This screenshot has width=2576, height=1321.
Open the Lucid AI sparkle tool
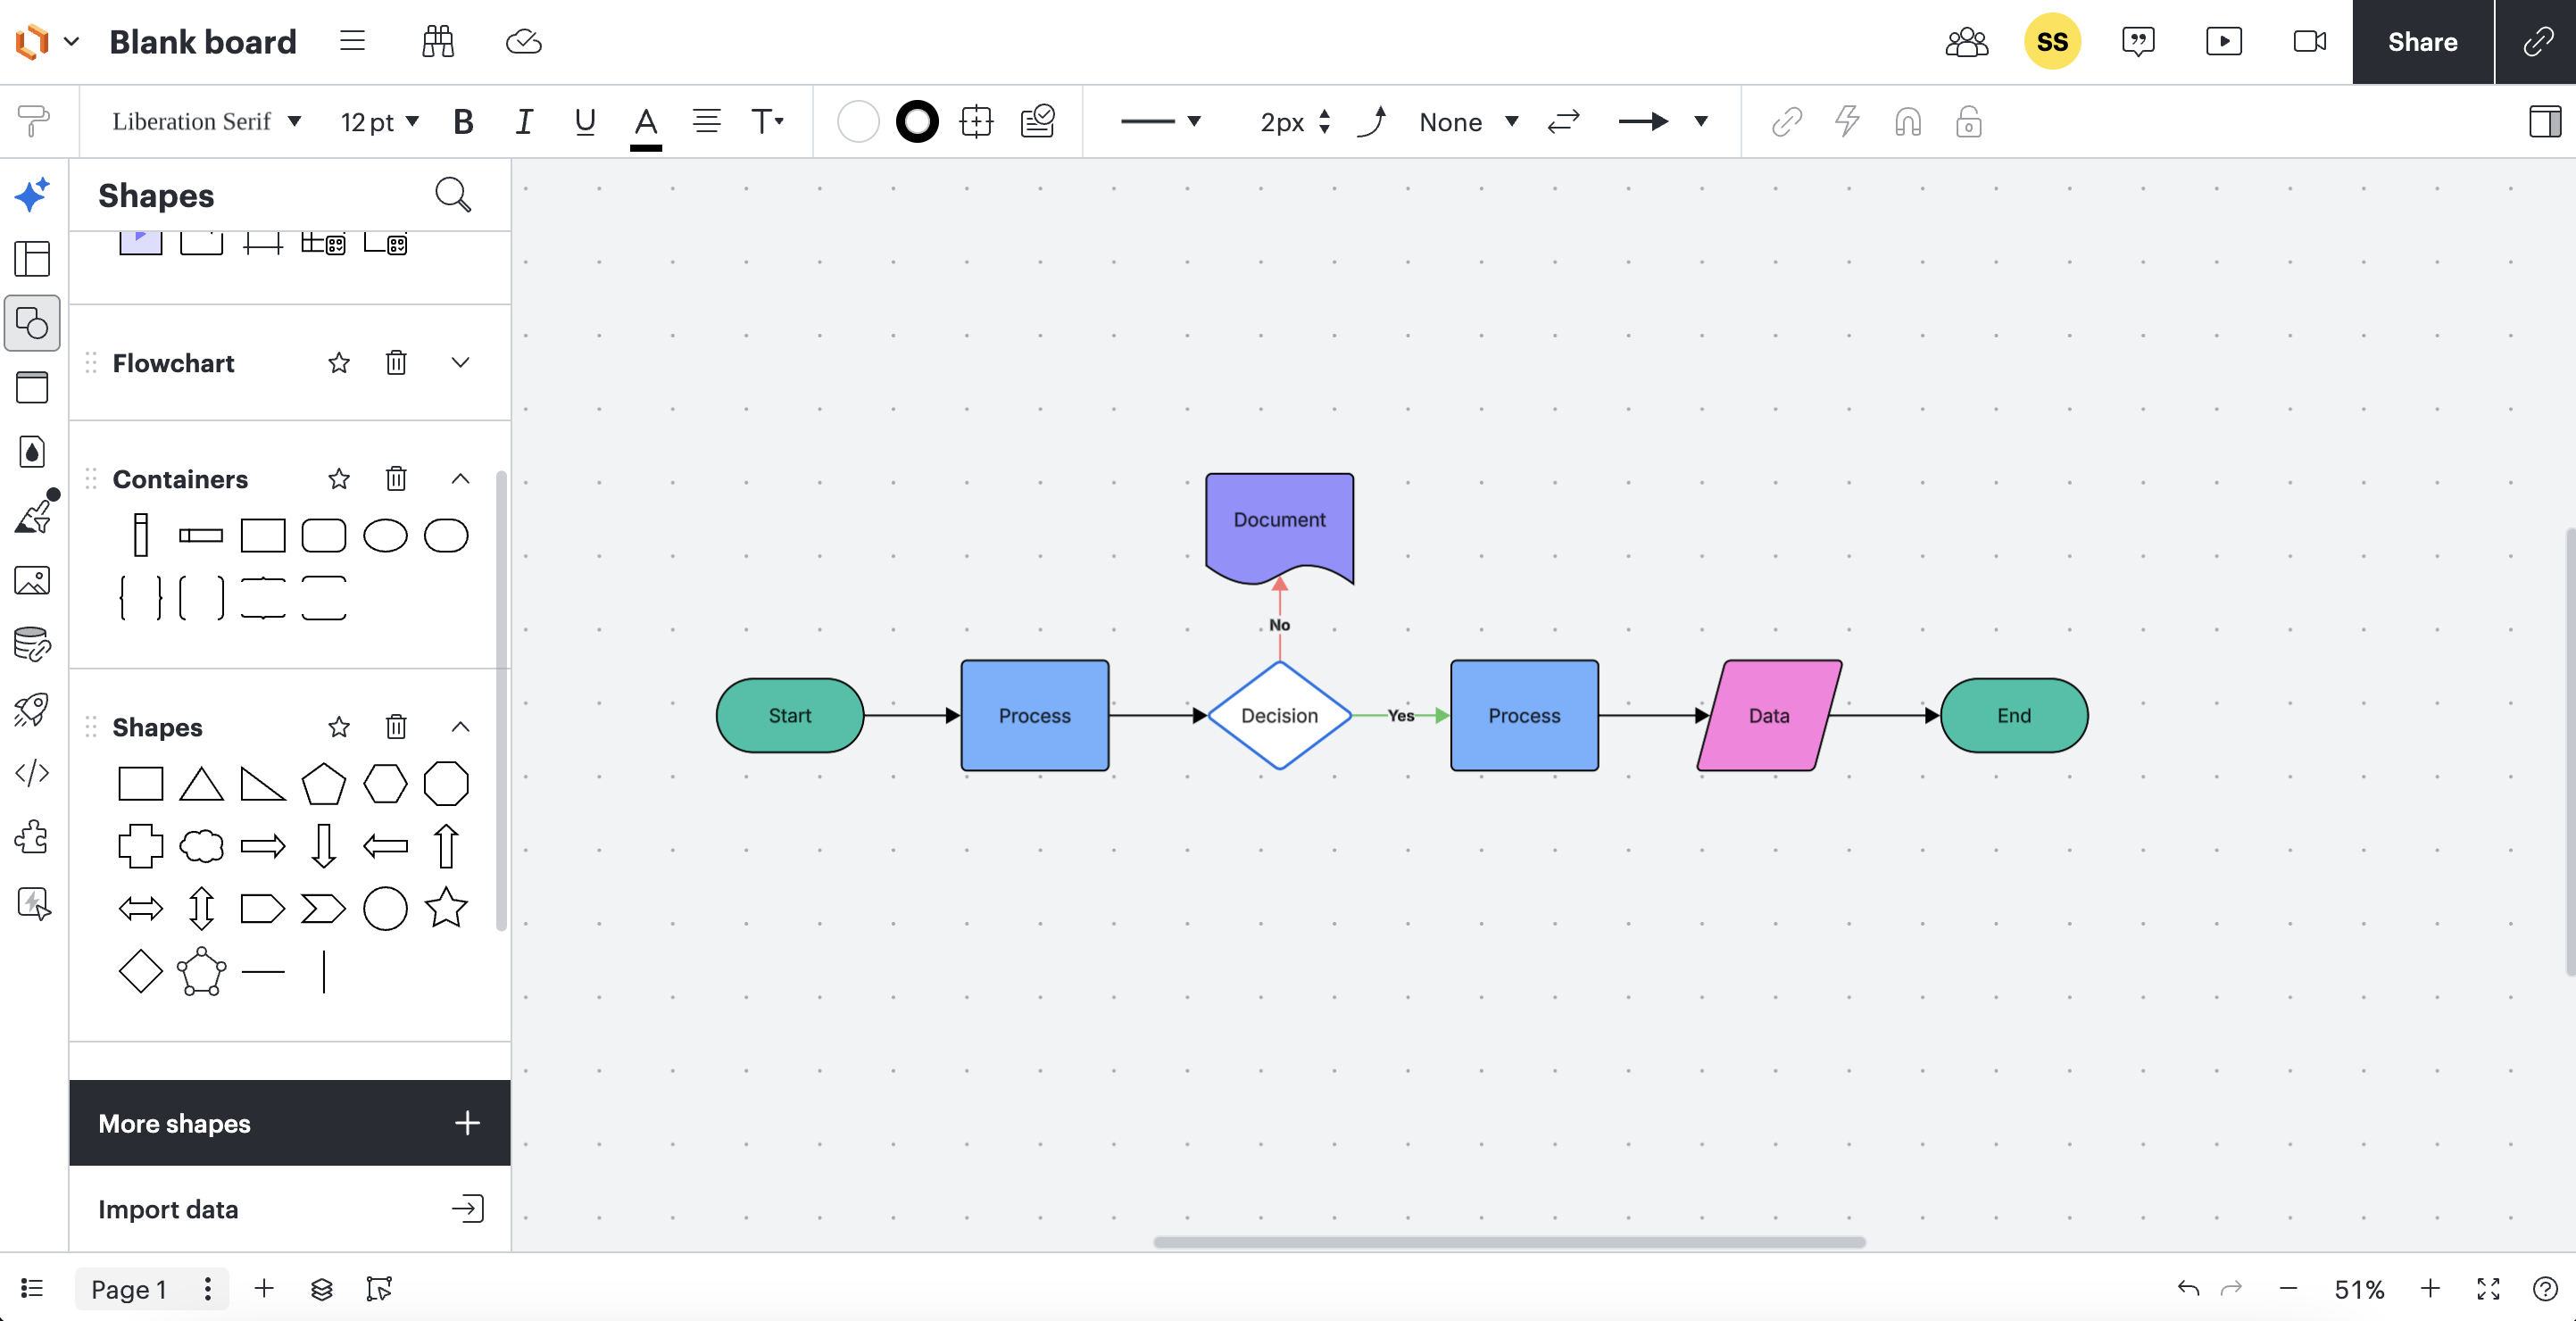coord(32,194)
